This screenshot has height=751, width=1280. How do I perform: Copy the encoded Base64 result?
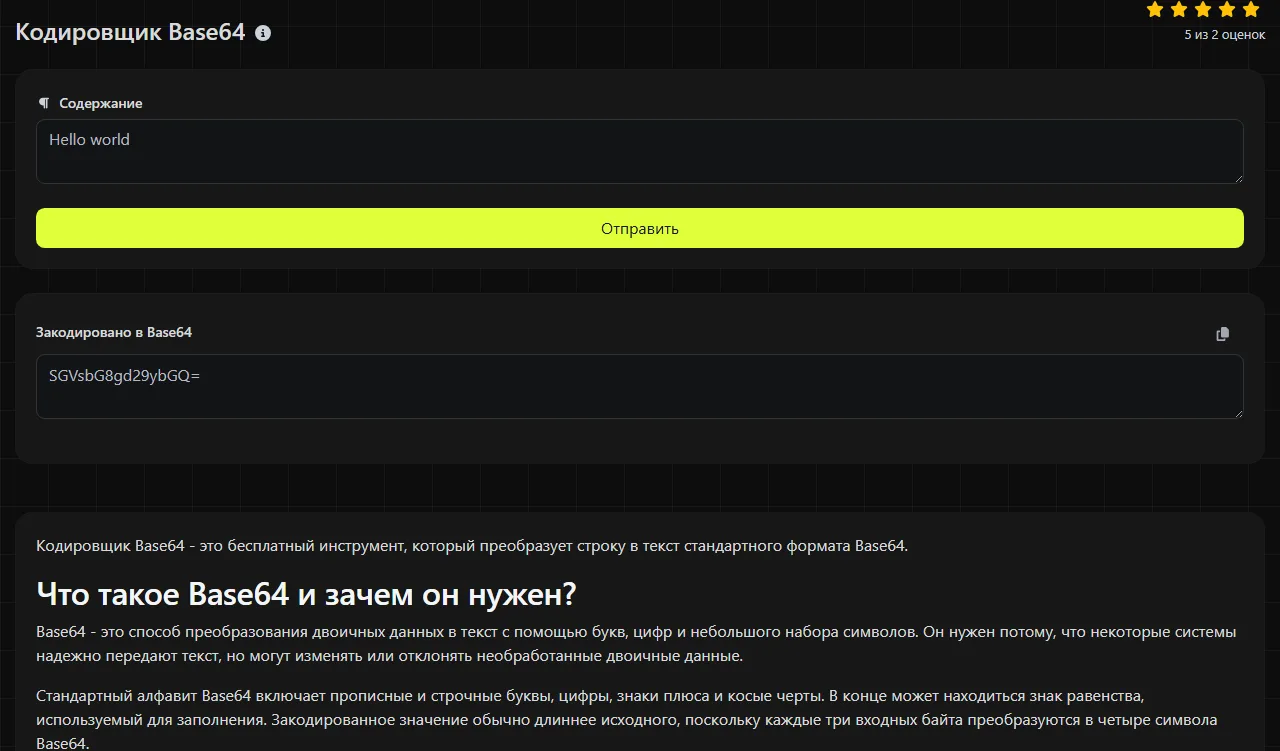tap(1222, 334)
